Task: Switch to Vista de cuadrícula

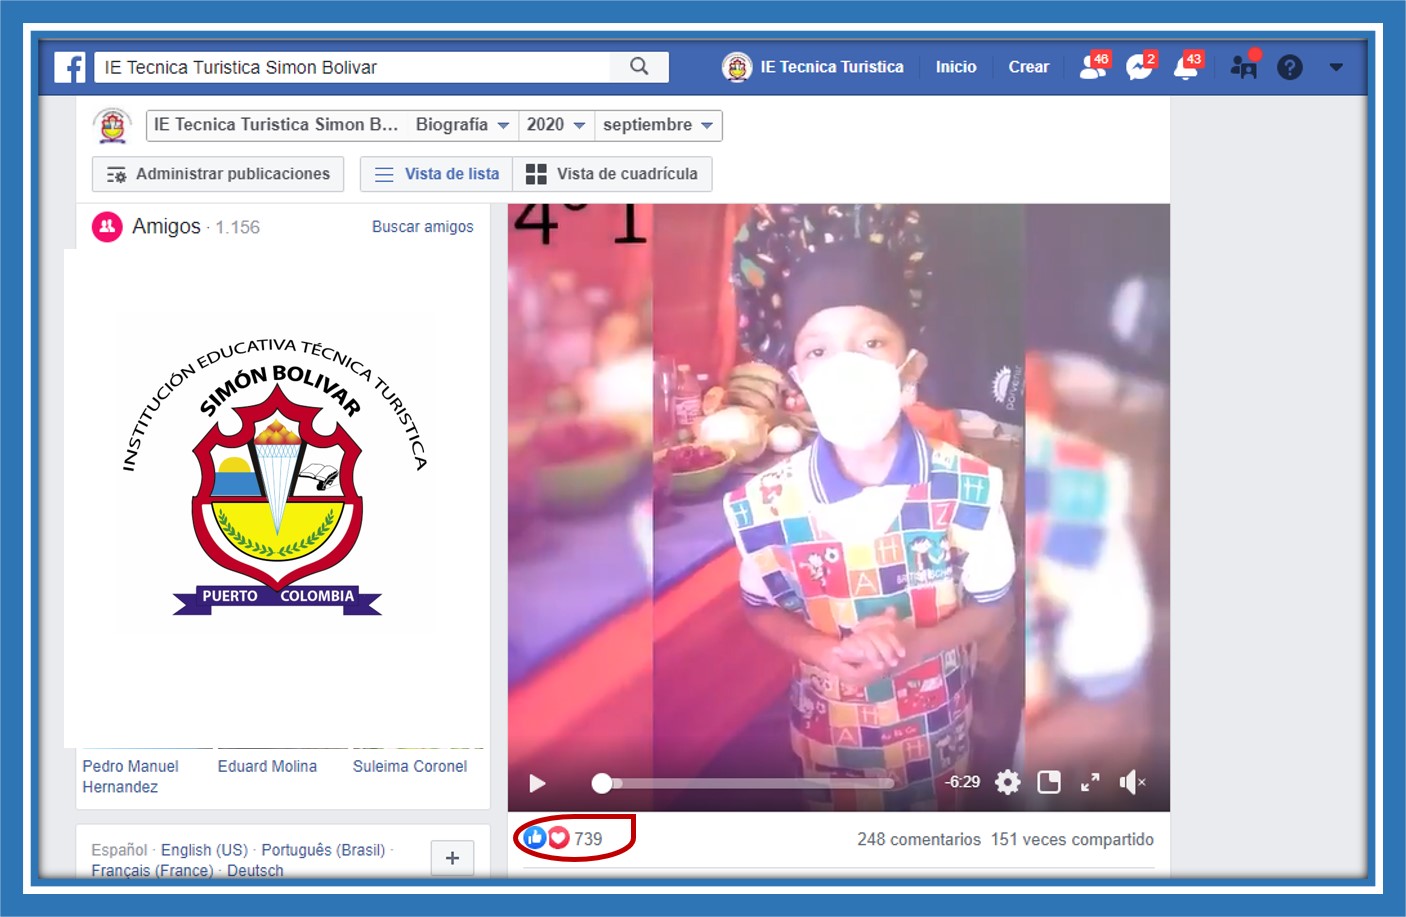Action: click(x=612, y=174)
